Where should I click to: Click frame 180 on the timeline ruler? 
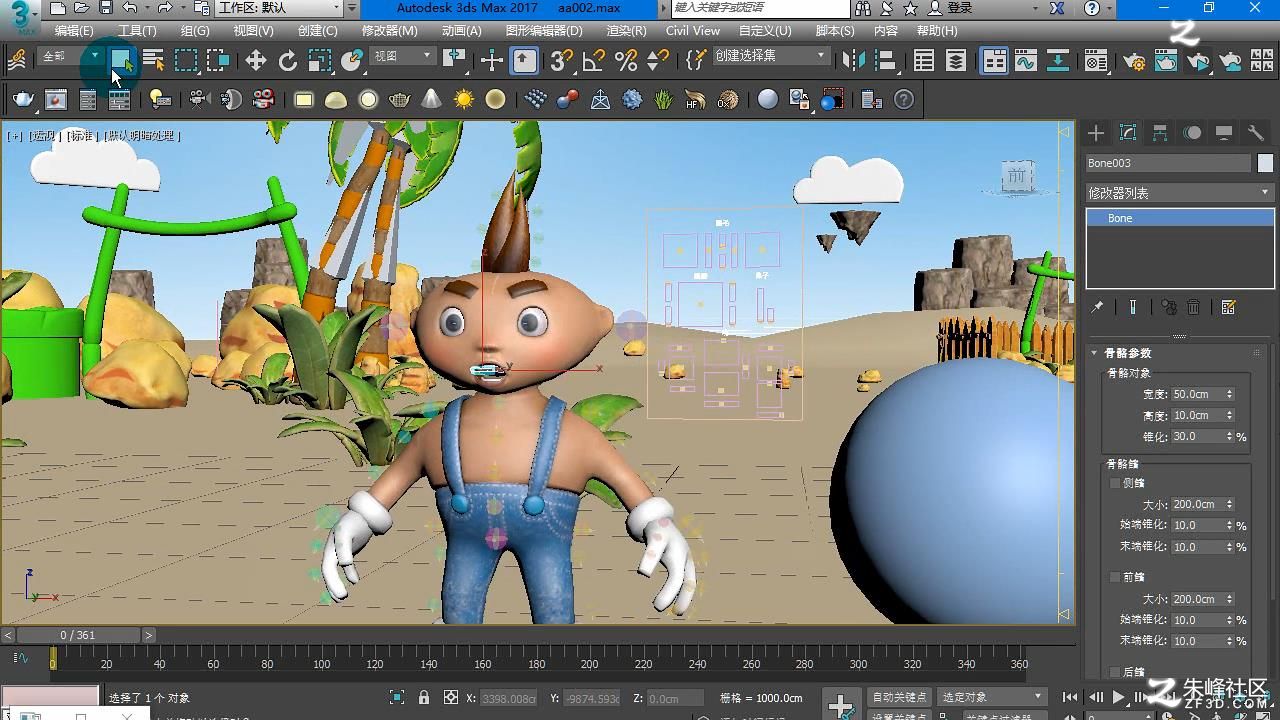click(536, 664)
